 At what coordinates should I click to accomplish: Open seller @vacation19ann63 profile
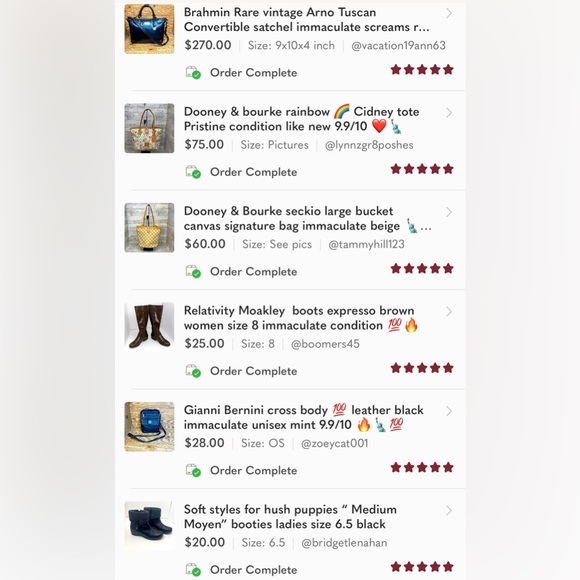[398, 45]
